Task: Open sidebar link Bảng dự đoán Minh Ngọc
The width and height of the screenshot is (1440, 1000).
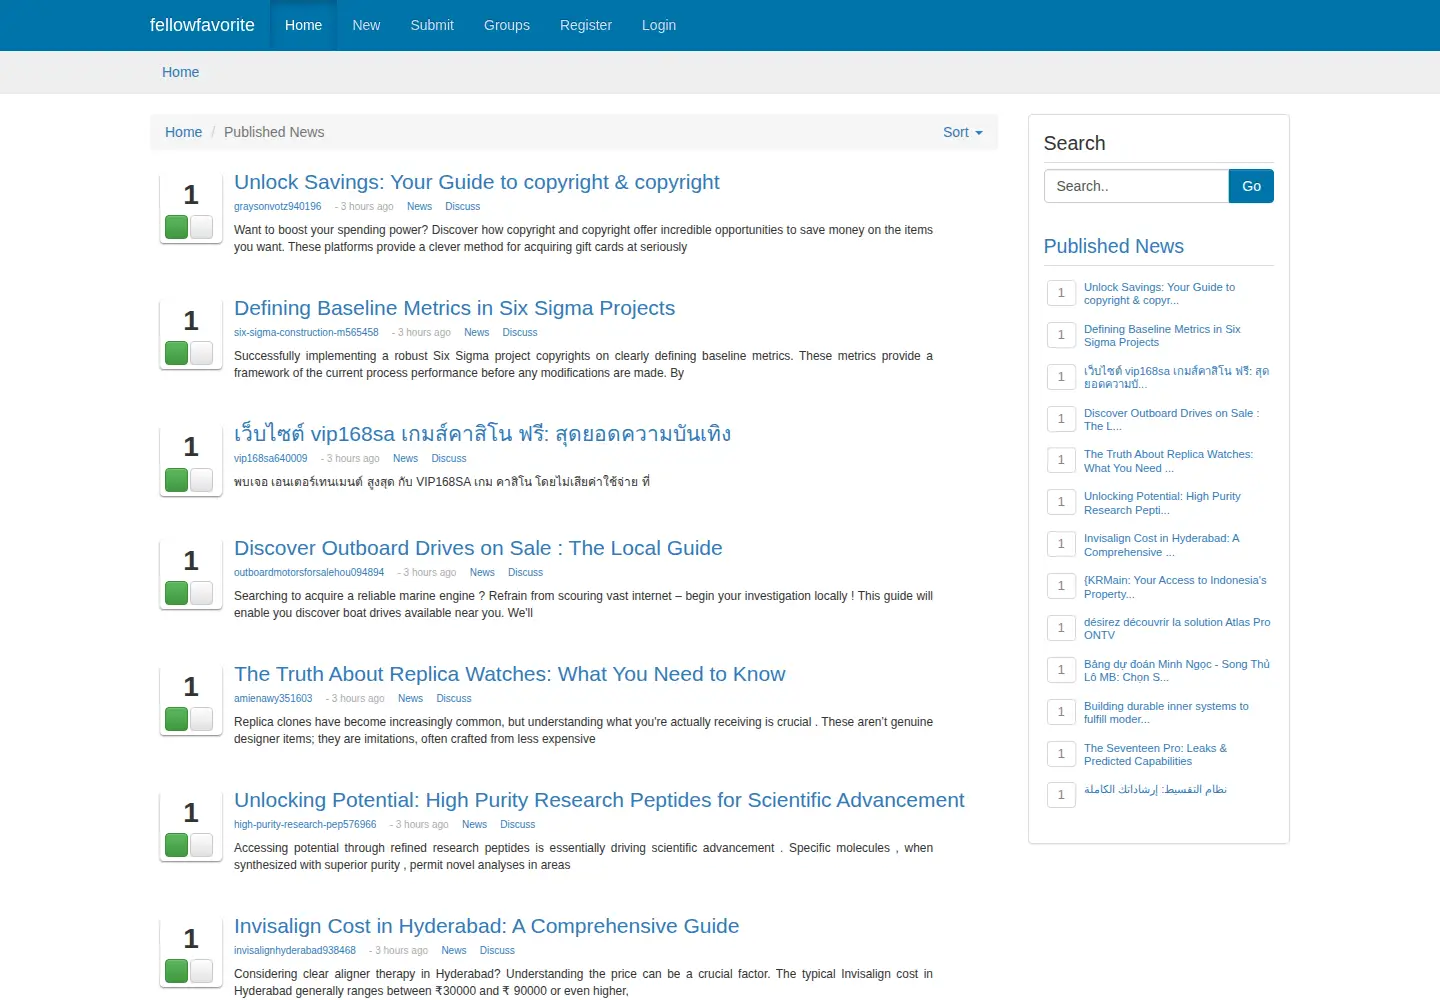Action: tap(1177, 671)
